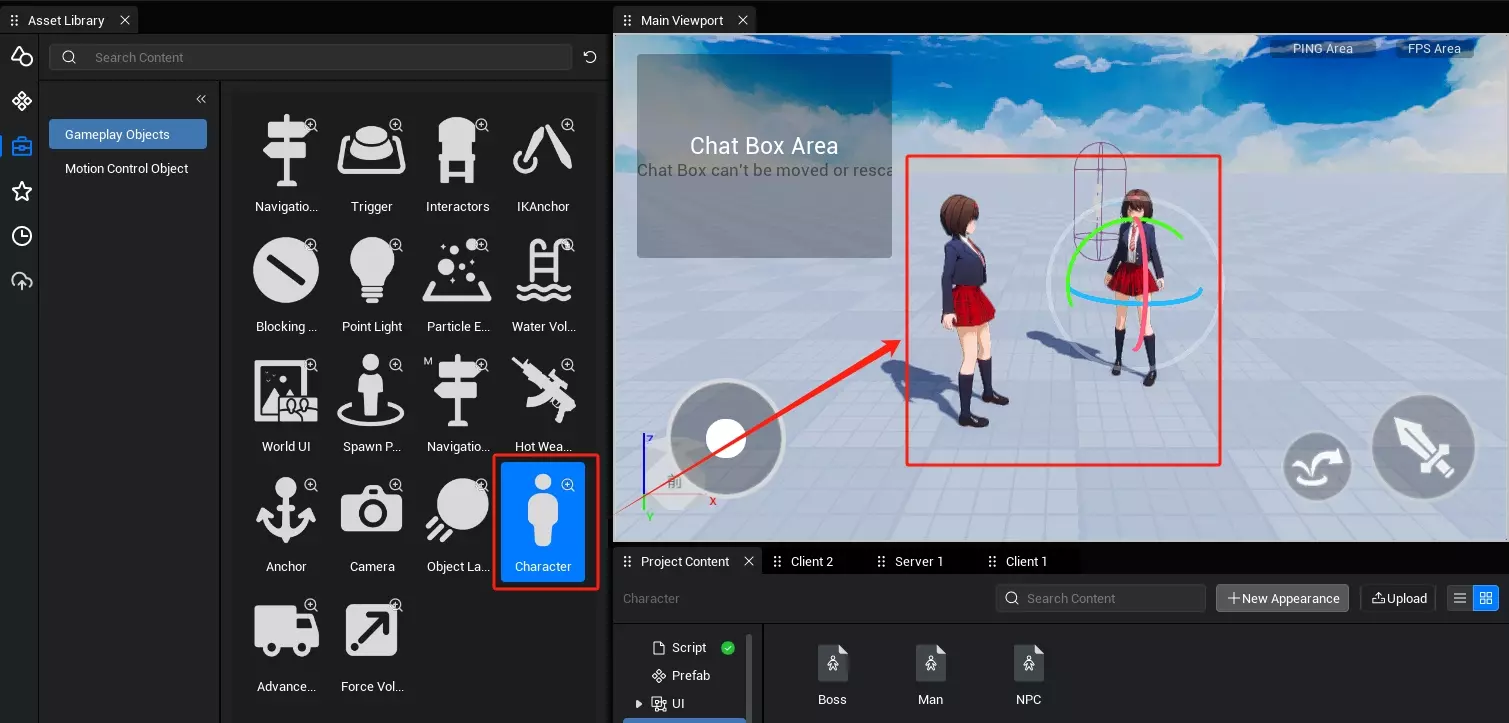Viewport: 1509px width, 723px height.
Task: Select the Point Light asset
Action: click(372, 285)
